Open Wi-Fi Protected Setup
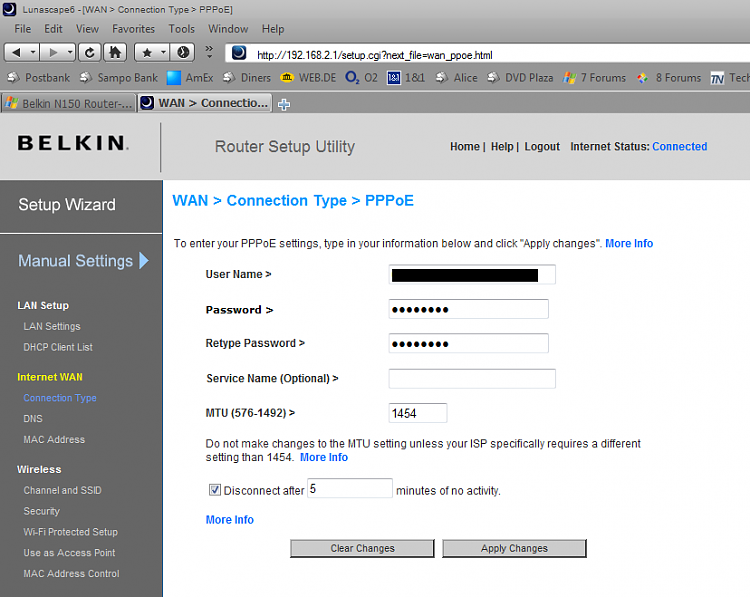The width and height of the screenshot is (750, 597). tap(70, 532)
